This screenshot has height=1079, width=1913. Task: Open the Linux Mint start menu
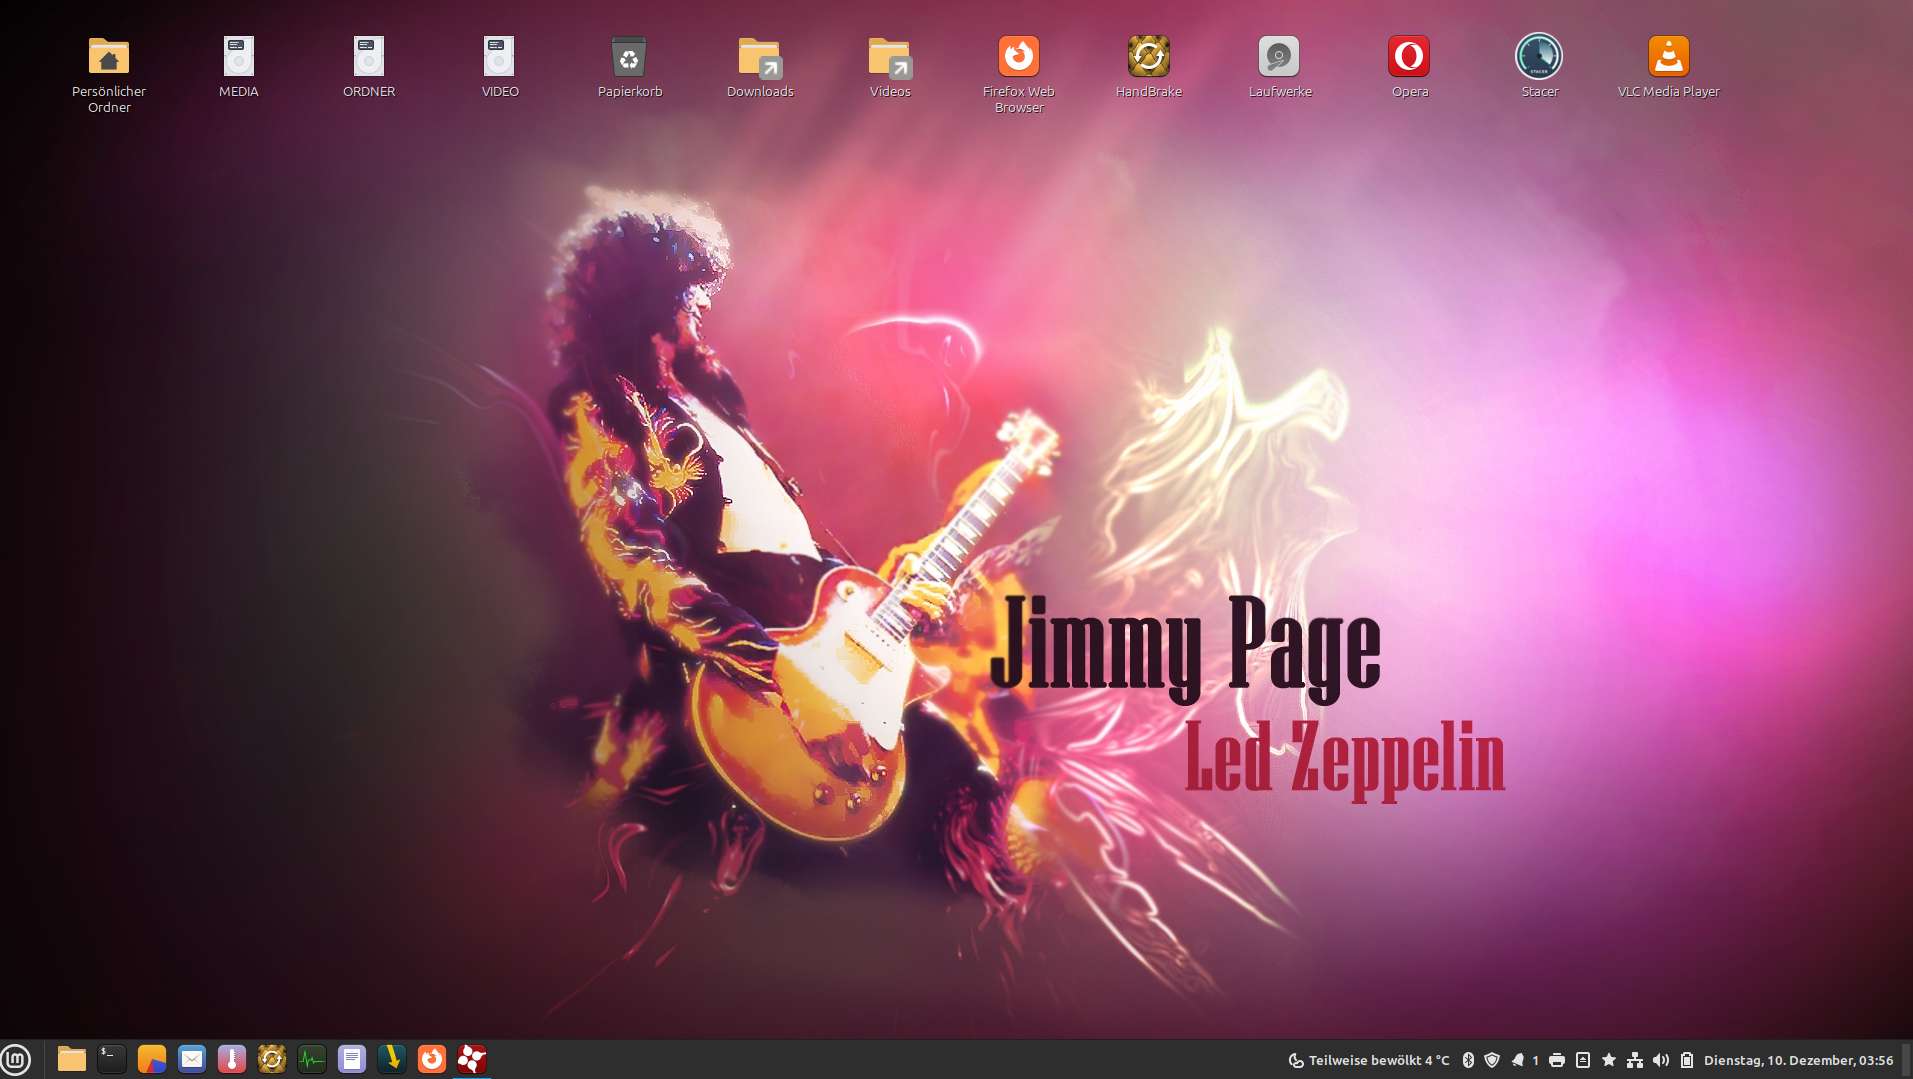coord(16,1059)
